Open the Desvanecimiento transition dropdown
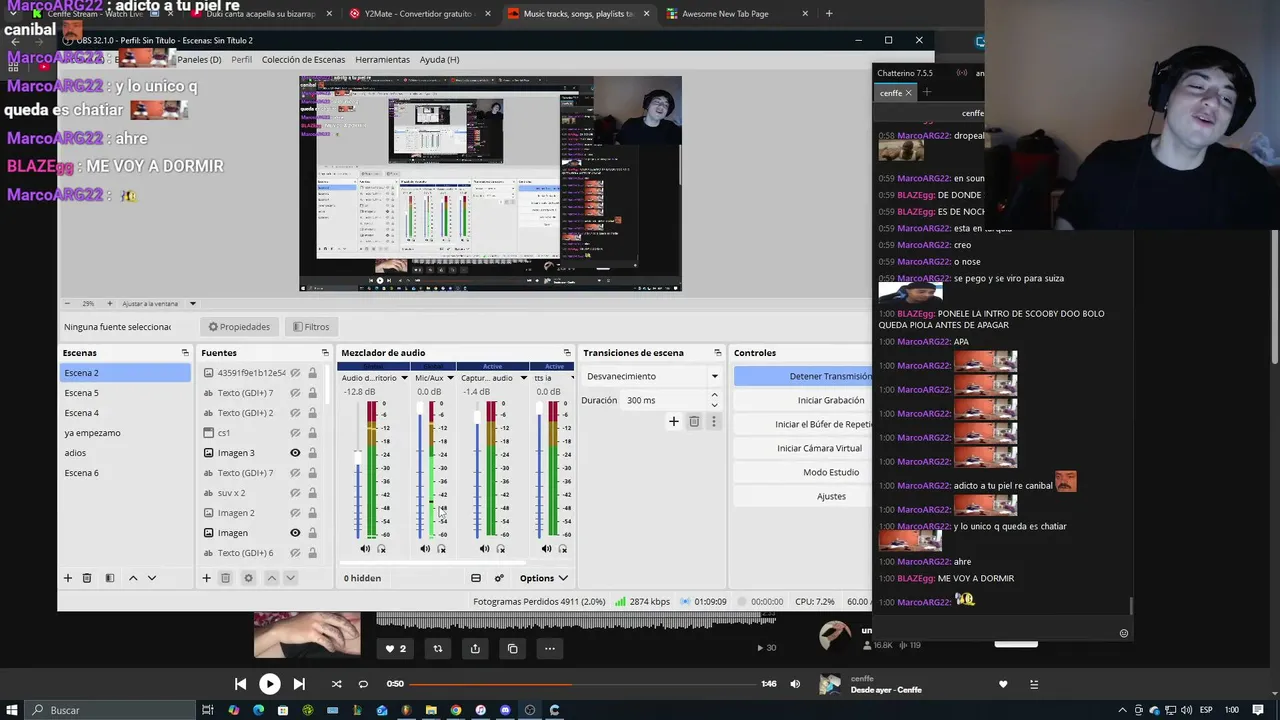This screenshot has width=1280, height=720. [x=652, y=376]
